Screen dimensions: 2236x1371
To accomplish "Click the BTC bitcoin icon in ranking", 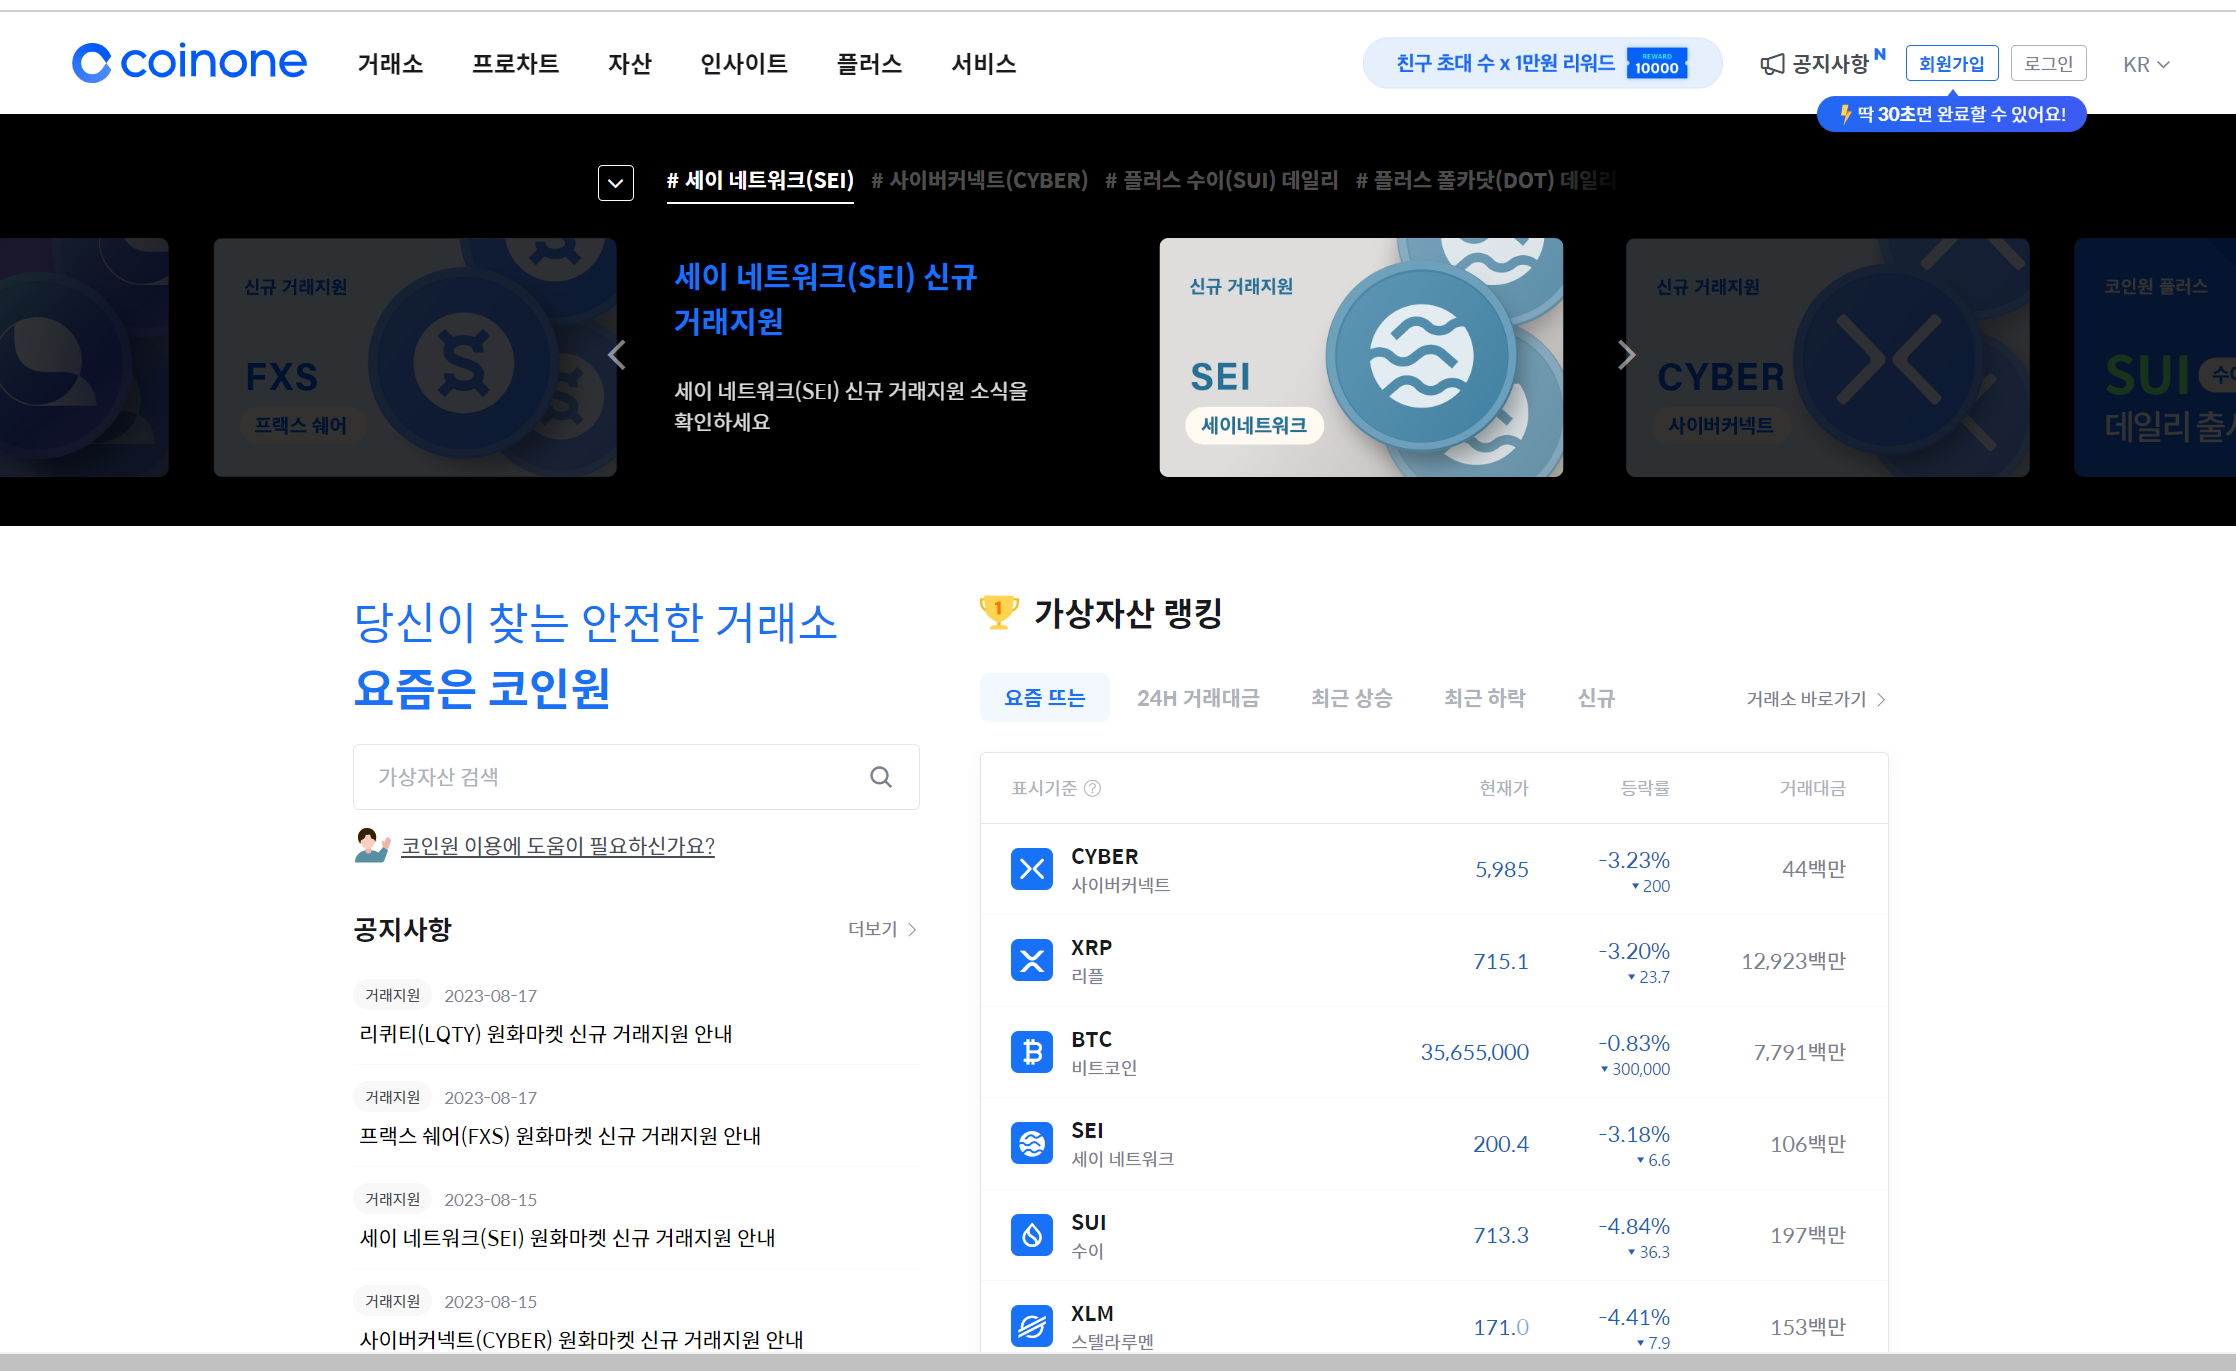I will pyautogui.click(x=1031, y=1052).
